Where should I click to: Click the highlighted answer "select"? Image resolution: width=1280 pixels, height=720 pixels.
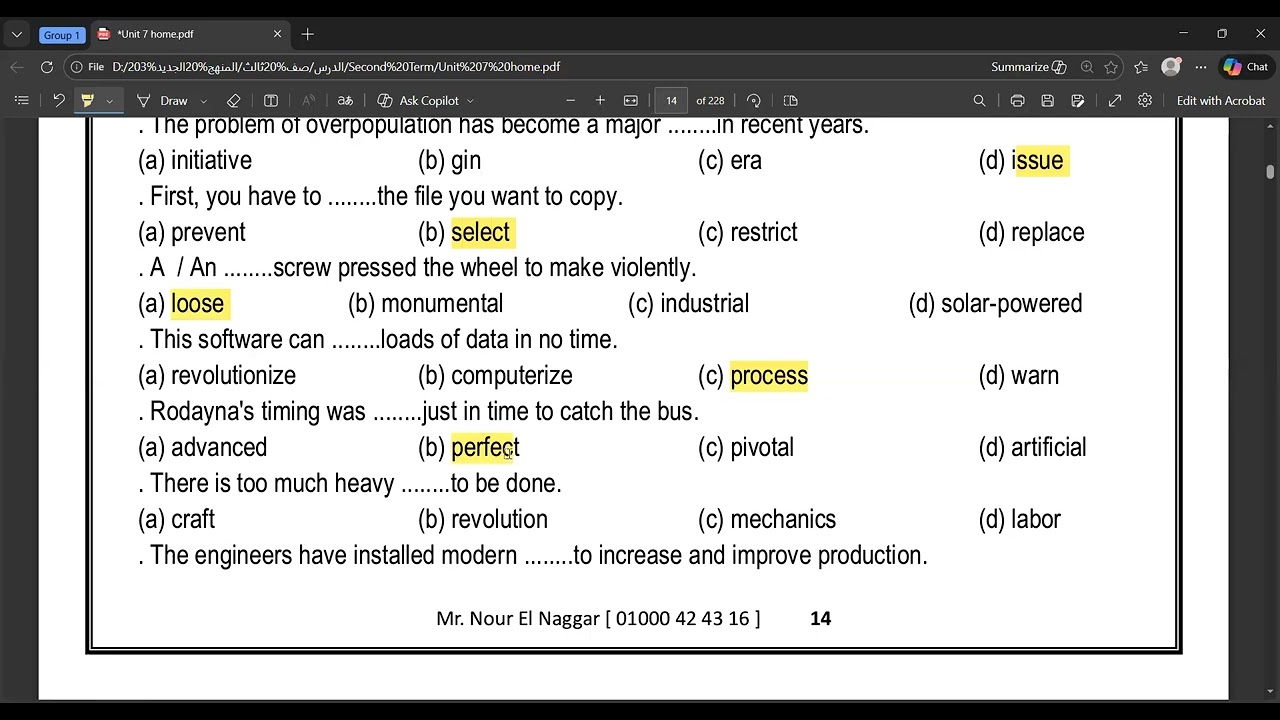point(481,232)
